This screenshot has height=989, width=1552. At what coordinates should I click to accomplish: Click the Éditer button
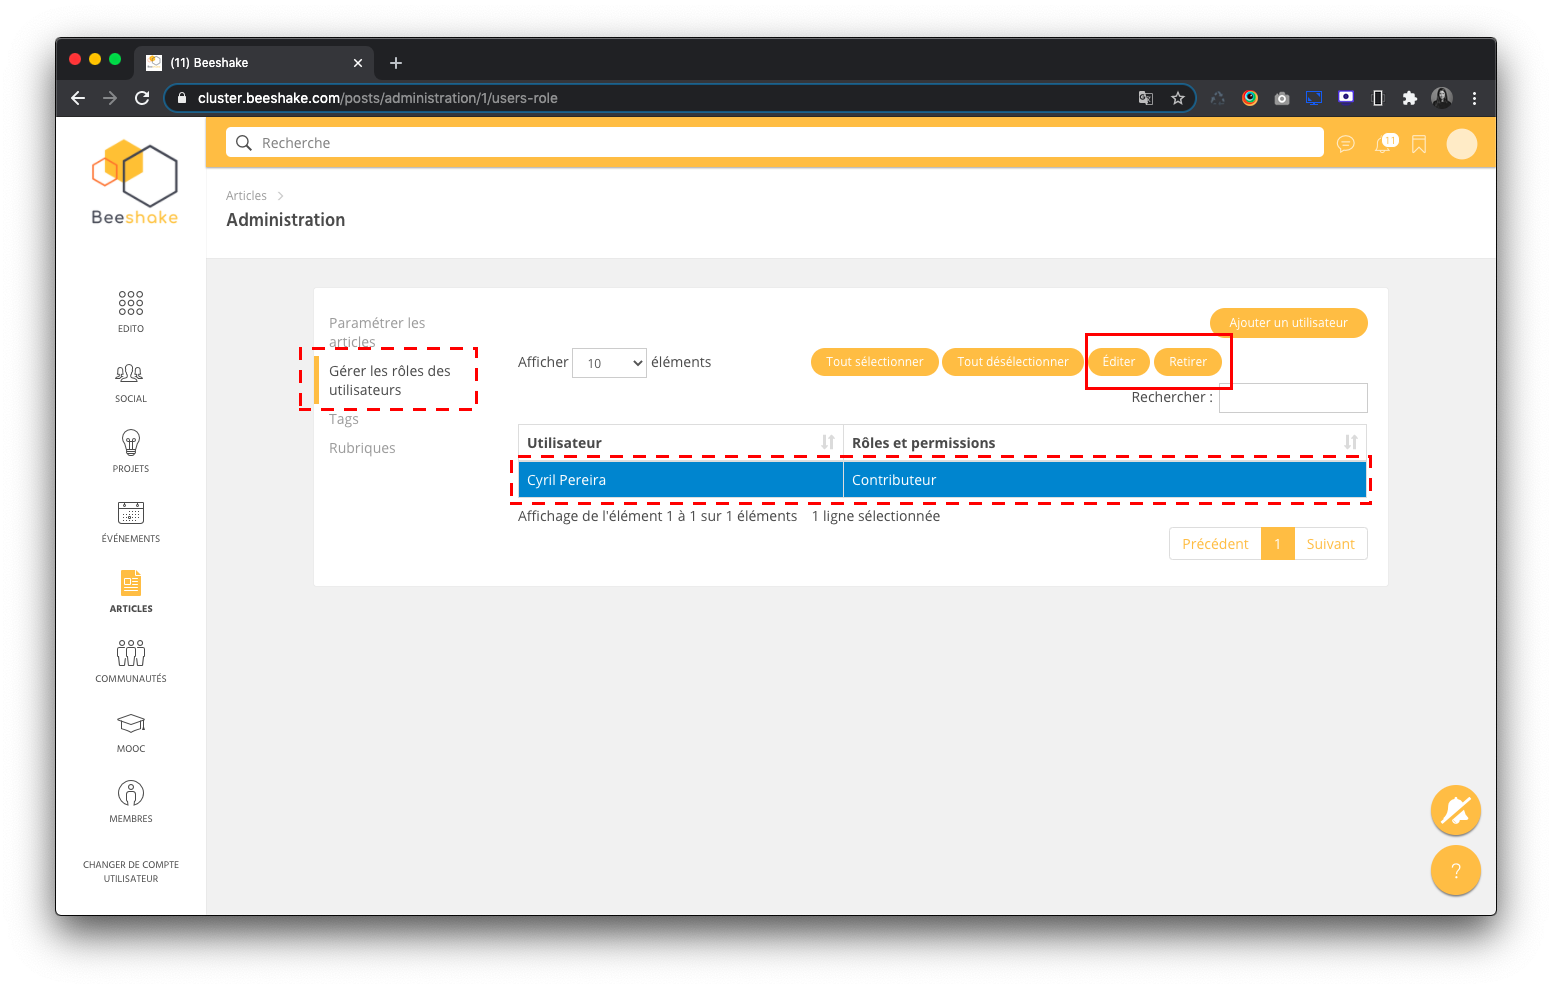click(x=1118, y=362)
